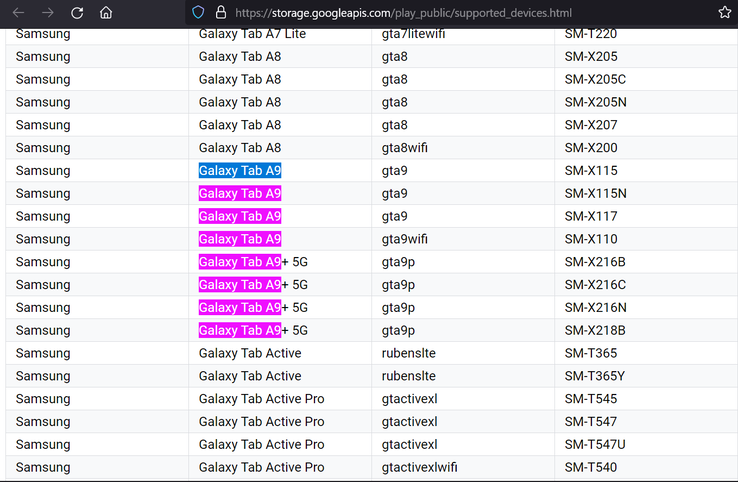This screenshot has height=482, width=738.
Task: Click model SM-X110 cell
Action: (591, 239)
